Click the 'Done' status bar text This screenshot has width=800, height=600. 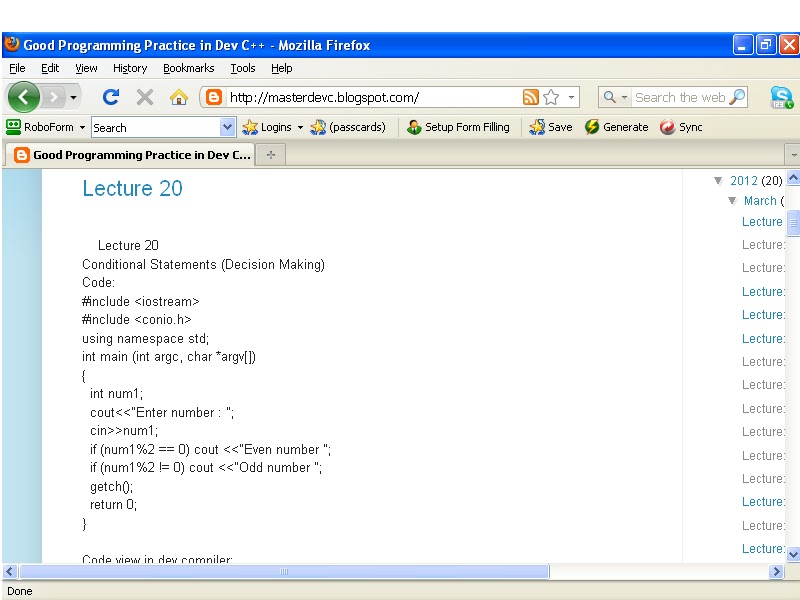point(19,591)
